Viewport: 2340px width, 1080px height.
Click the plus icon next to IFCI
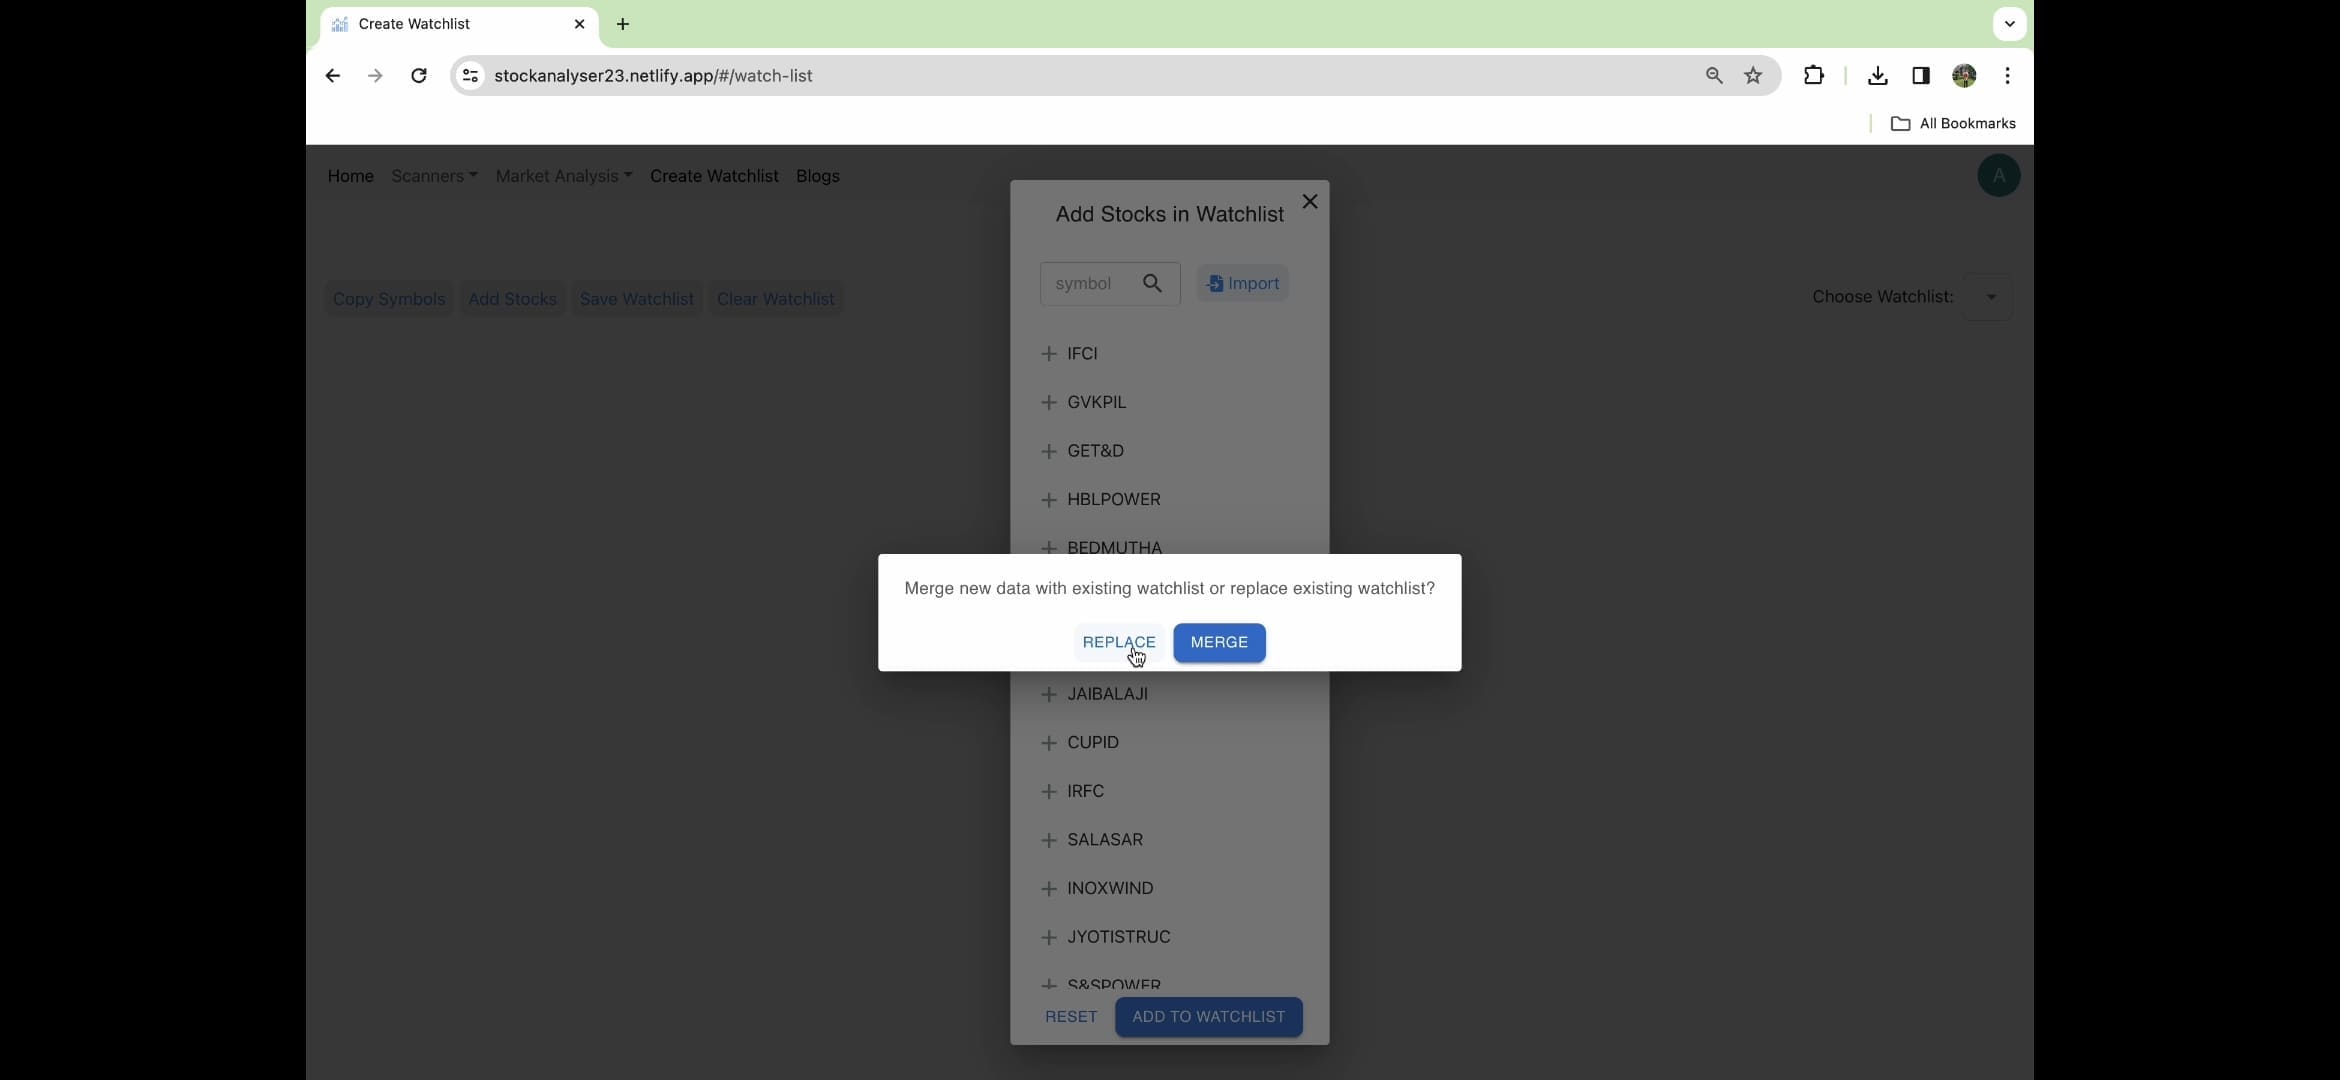(1048, 354)
